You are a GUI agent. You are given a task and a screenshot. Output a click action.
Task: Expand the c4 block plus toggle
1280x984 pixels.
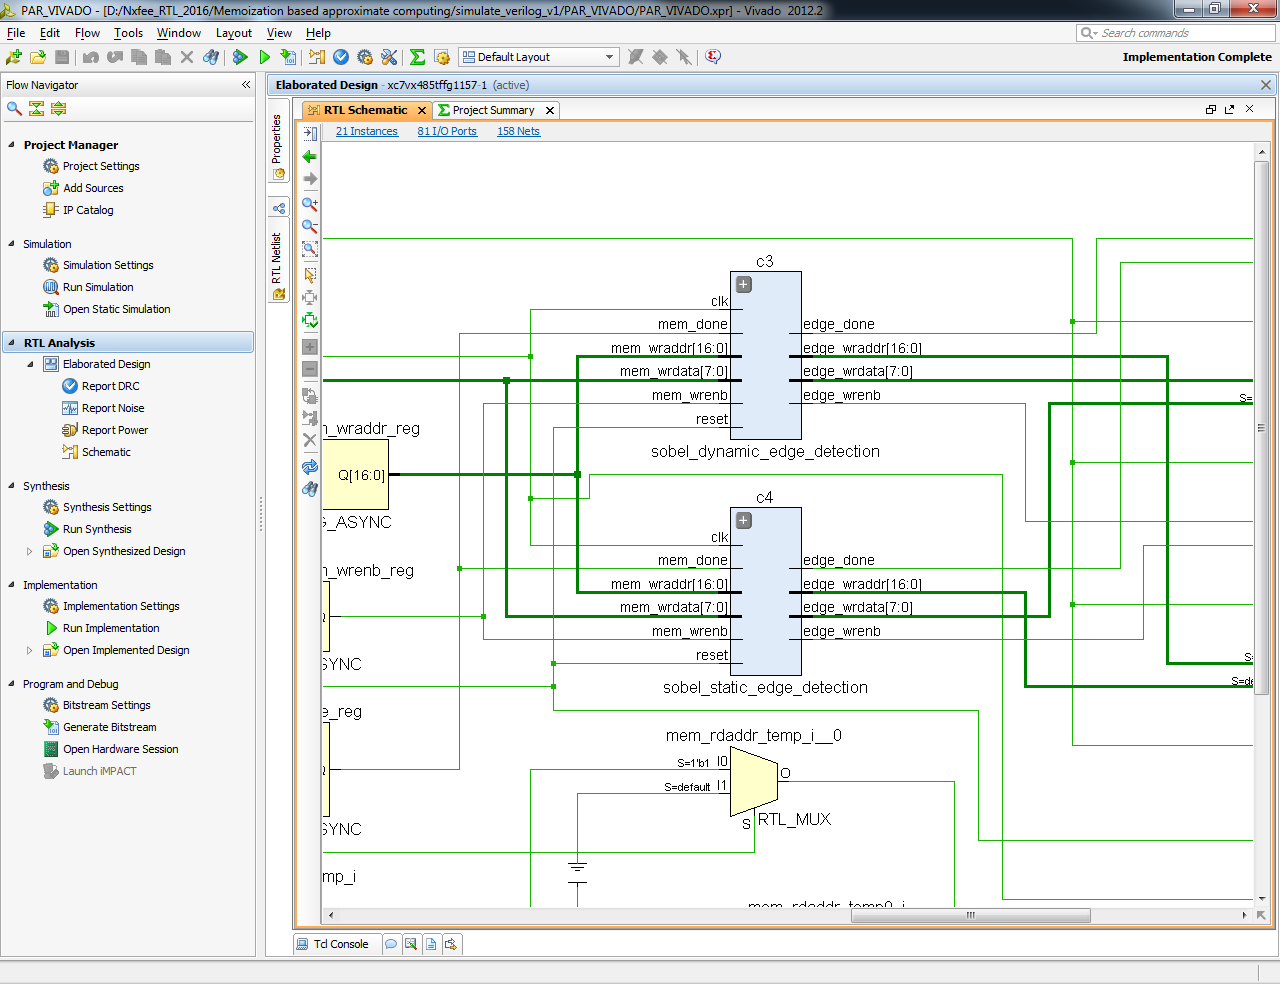click(744, 521)
